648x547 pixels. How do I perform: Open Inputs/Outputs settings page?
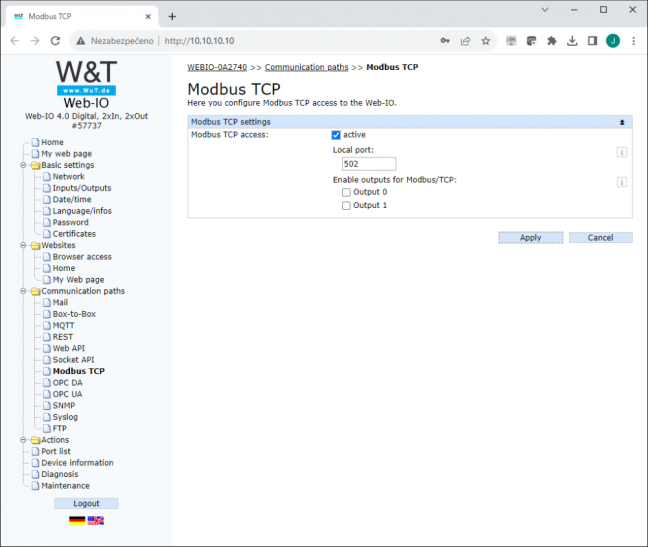click(x=82, y=188)
